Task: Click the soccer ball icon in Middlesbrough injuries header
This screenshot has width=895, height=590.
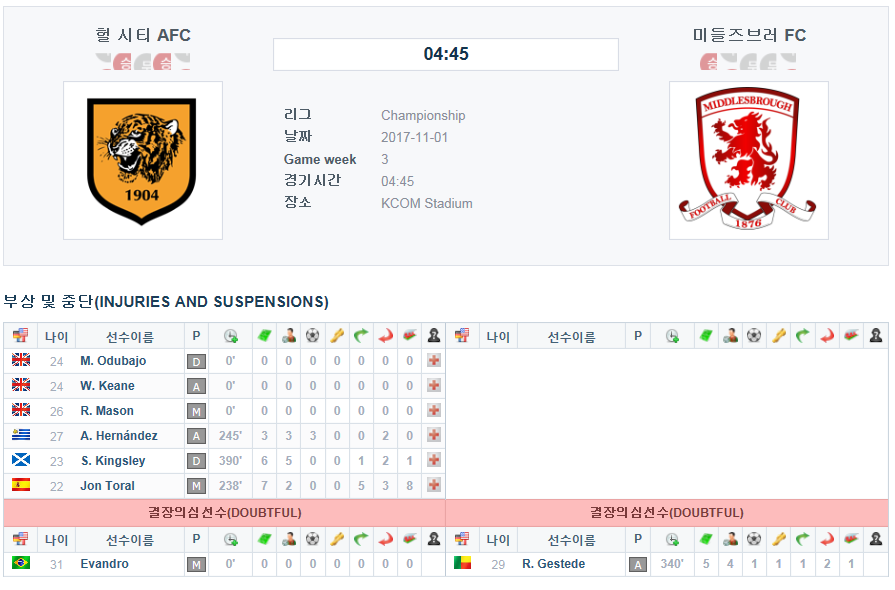Action: (754, 336)
